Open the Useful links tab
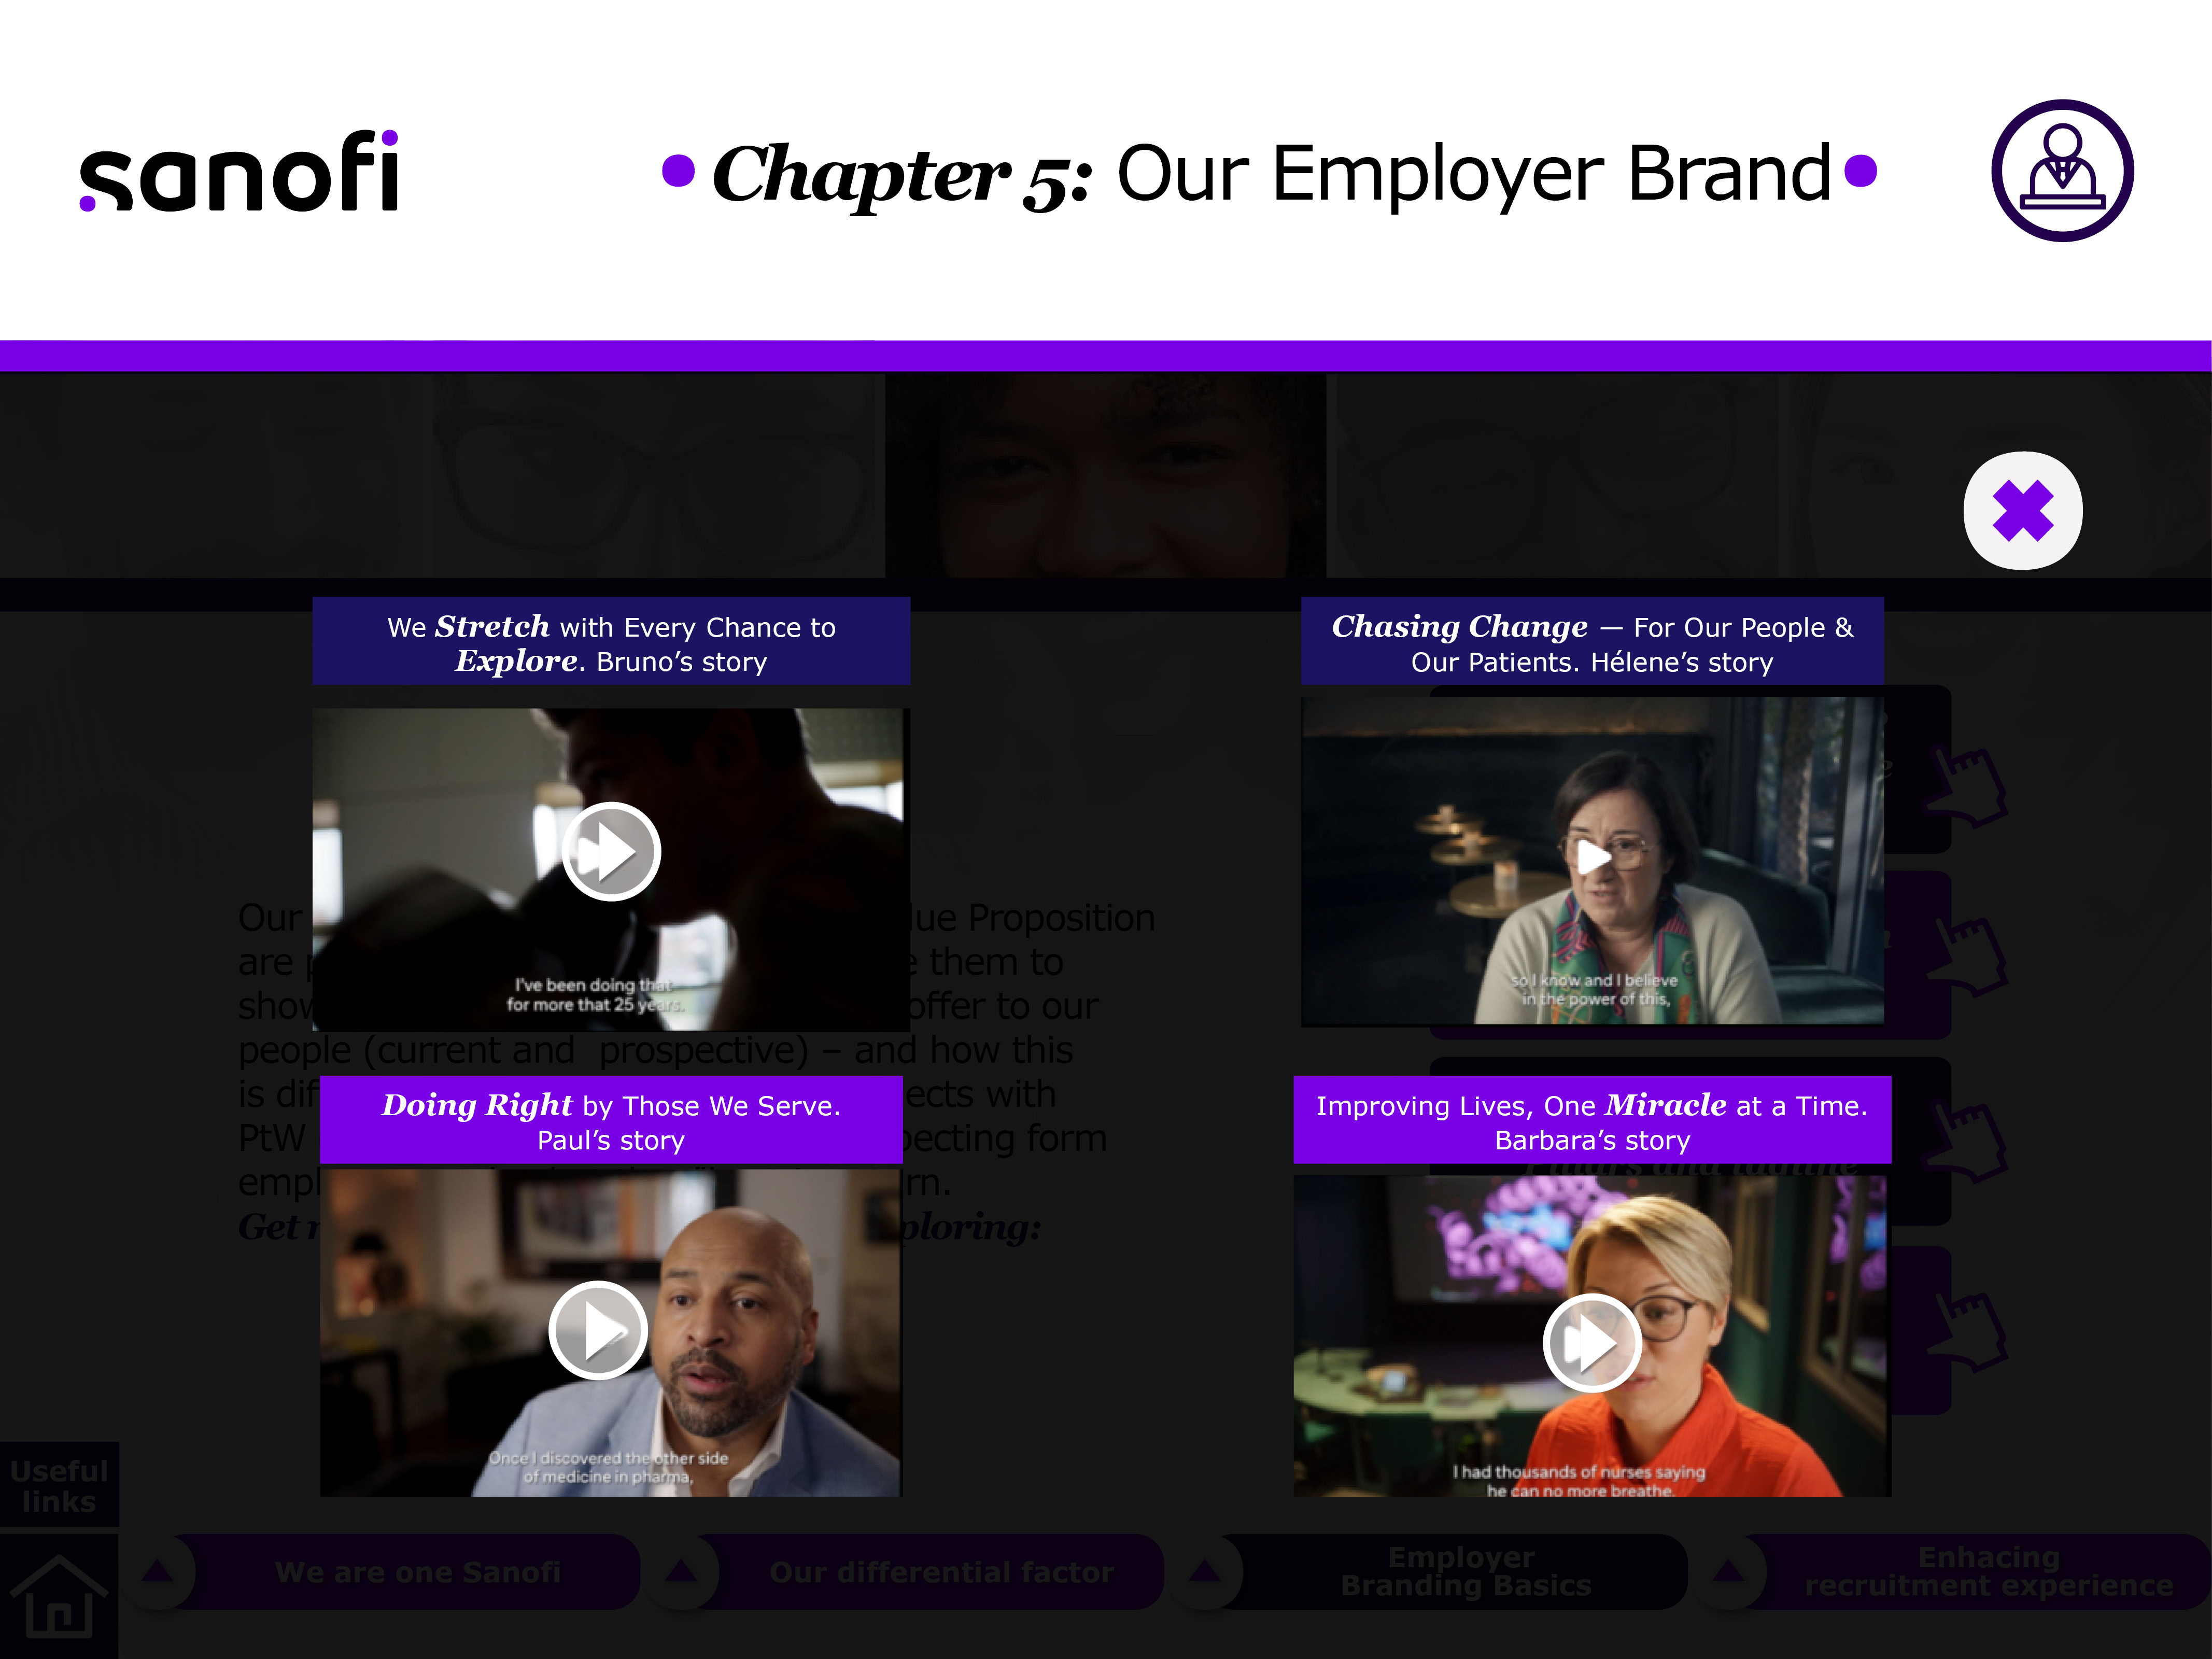This screenshot has height=1659, width=2212. point(59,1485)
